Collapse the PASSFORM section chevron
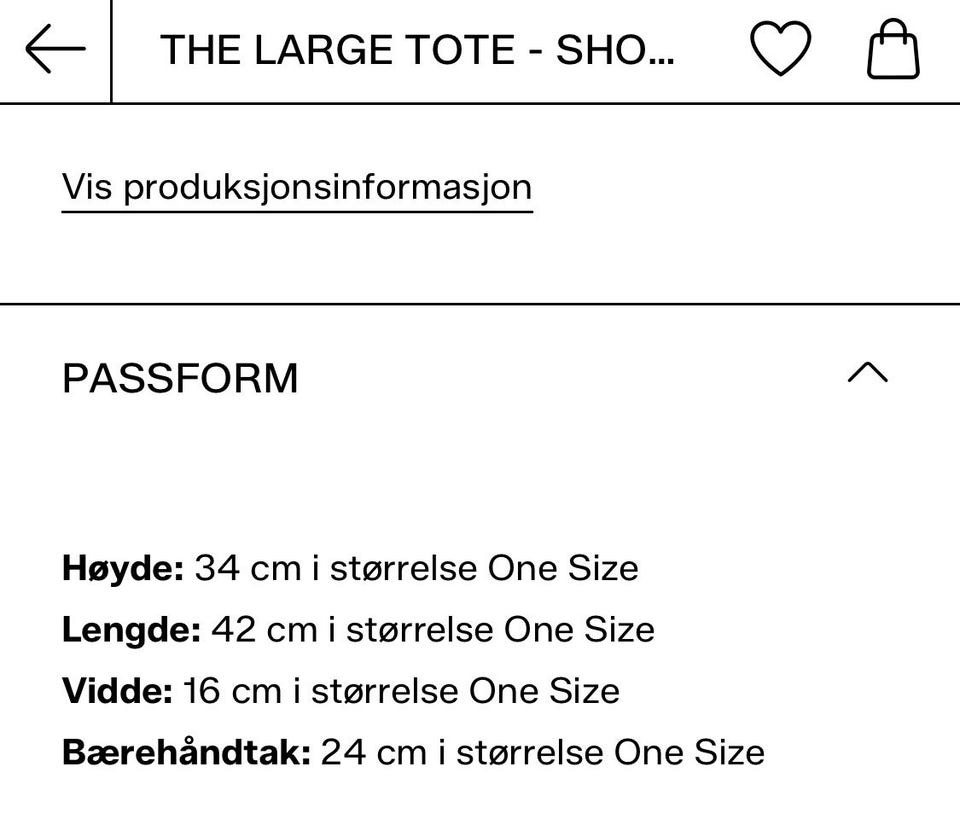 pyautogui.click(x=867, y=373)
